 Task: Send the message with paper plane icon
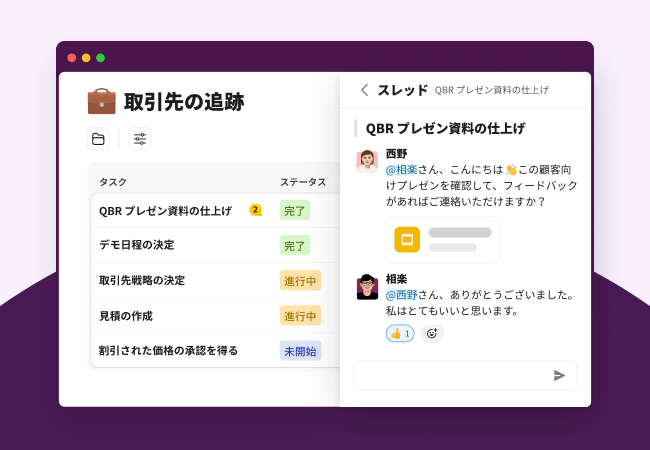pyautogui.click(x=559, y=375)
